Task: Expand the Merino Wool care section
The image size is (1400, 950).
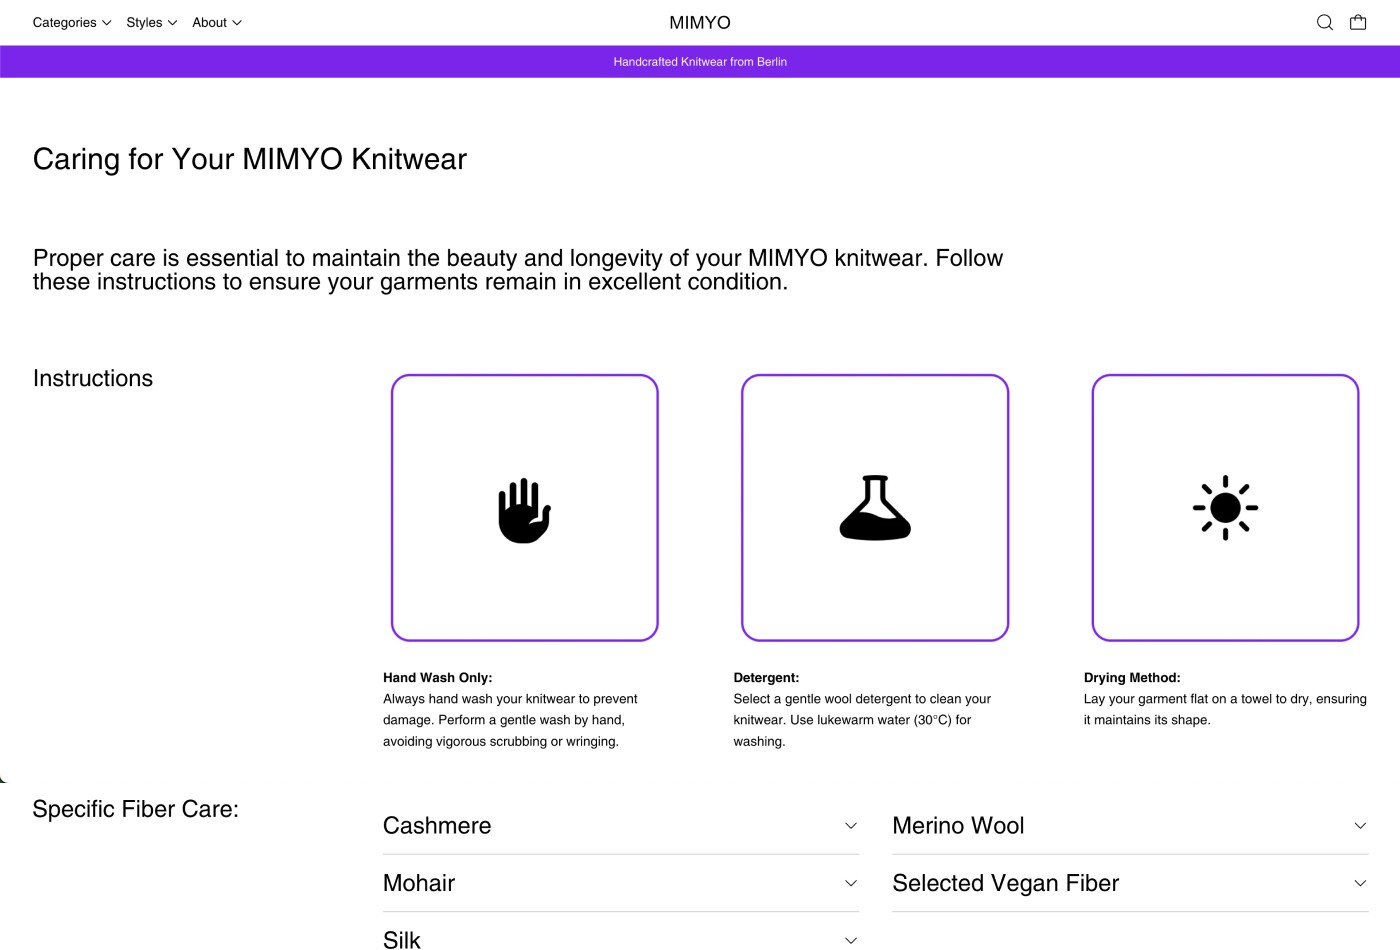Action: click(1130, 826)
